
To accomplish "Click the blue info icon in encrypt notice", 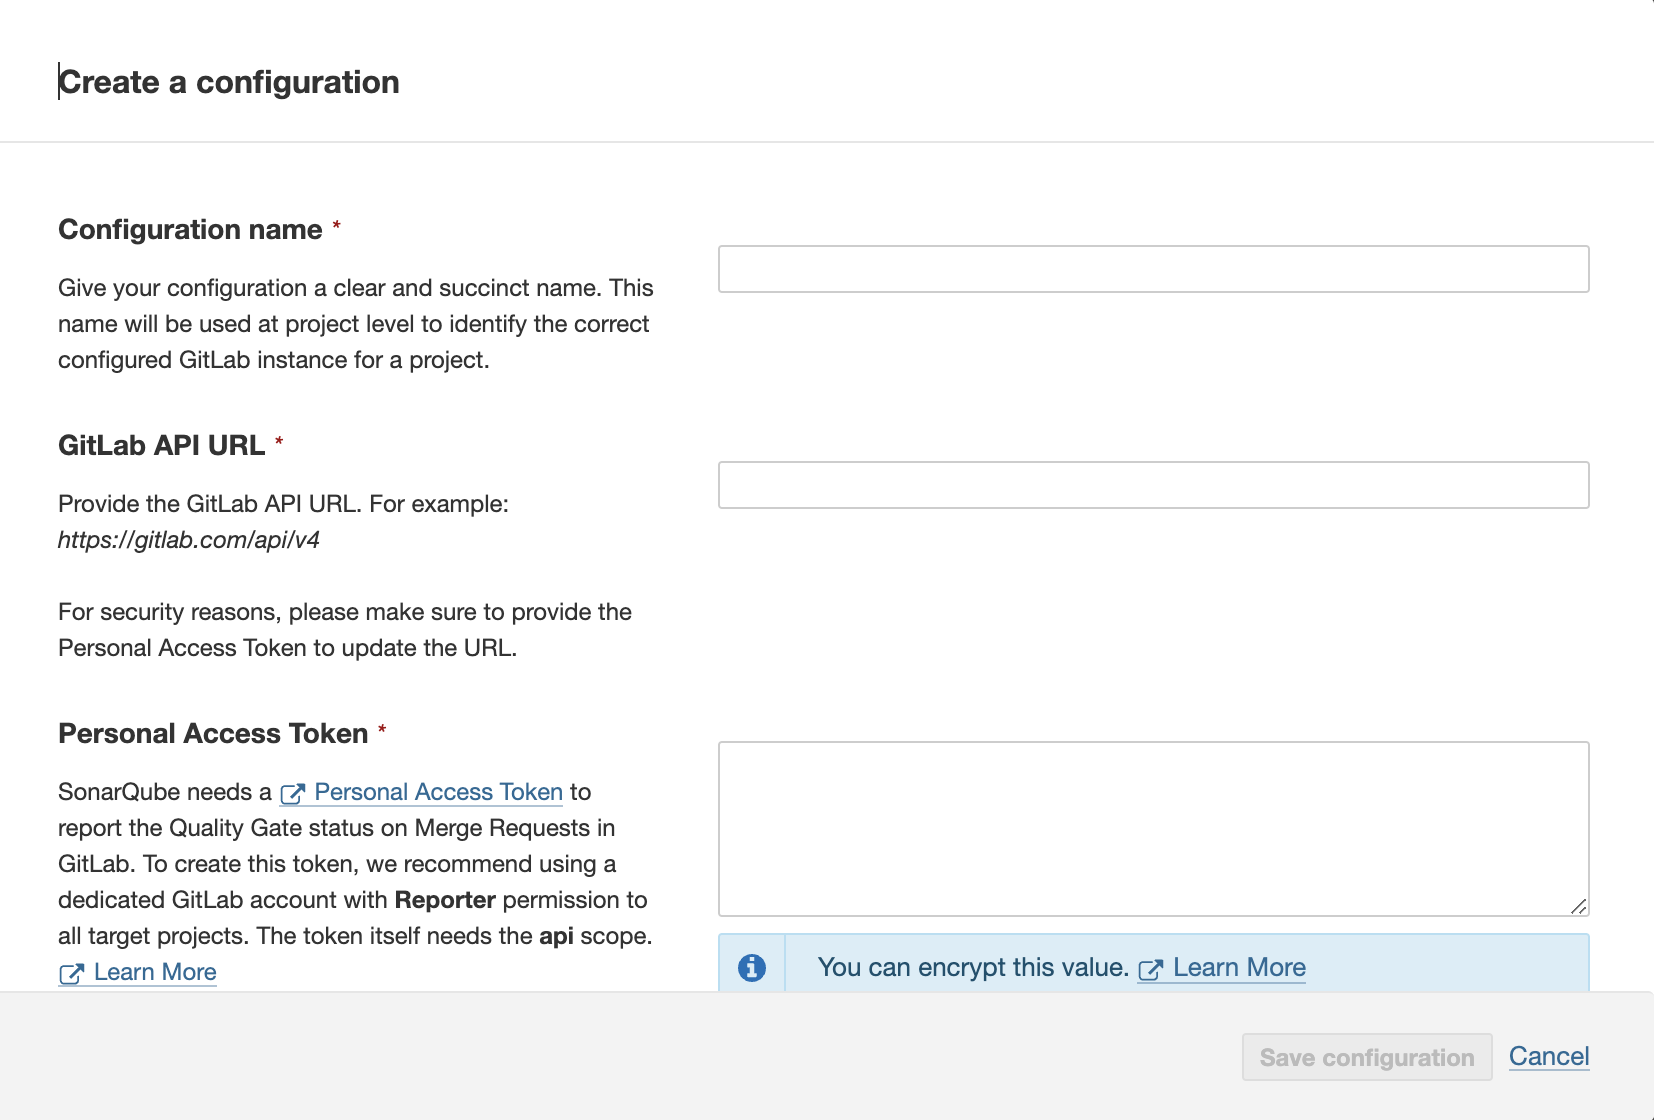I will [752, 967].
